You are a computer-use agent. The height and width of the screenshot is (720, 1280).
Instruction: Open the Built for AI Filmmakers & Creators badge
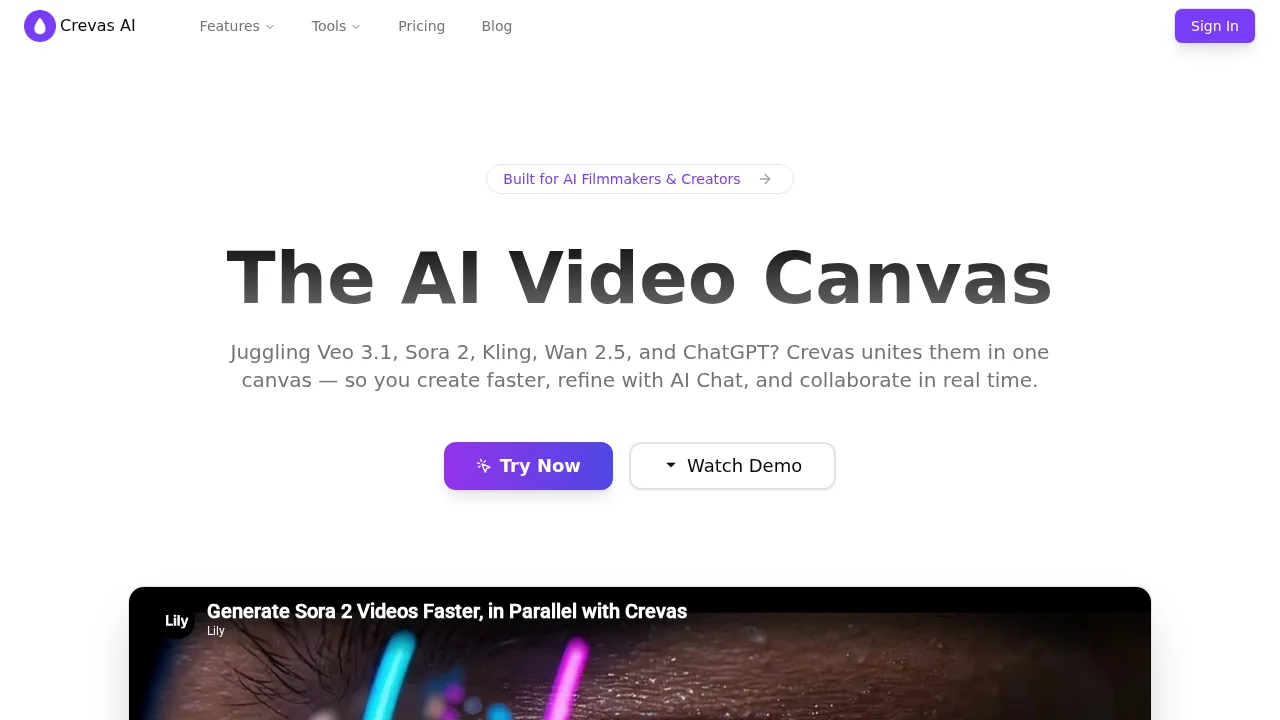click(x=640, y=179)
